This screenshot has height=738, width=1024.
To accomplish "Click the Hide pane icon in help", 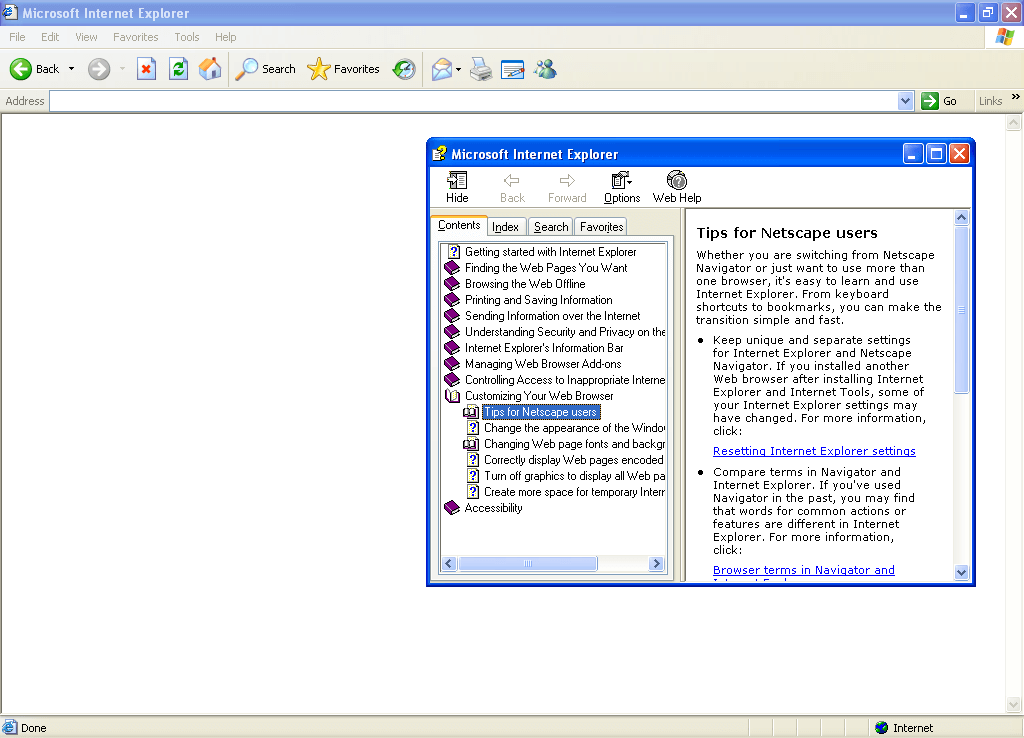I will [x=457, y=180].
